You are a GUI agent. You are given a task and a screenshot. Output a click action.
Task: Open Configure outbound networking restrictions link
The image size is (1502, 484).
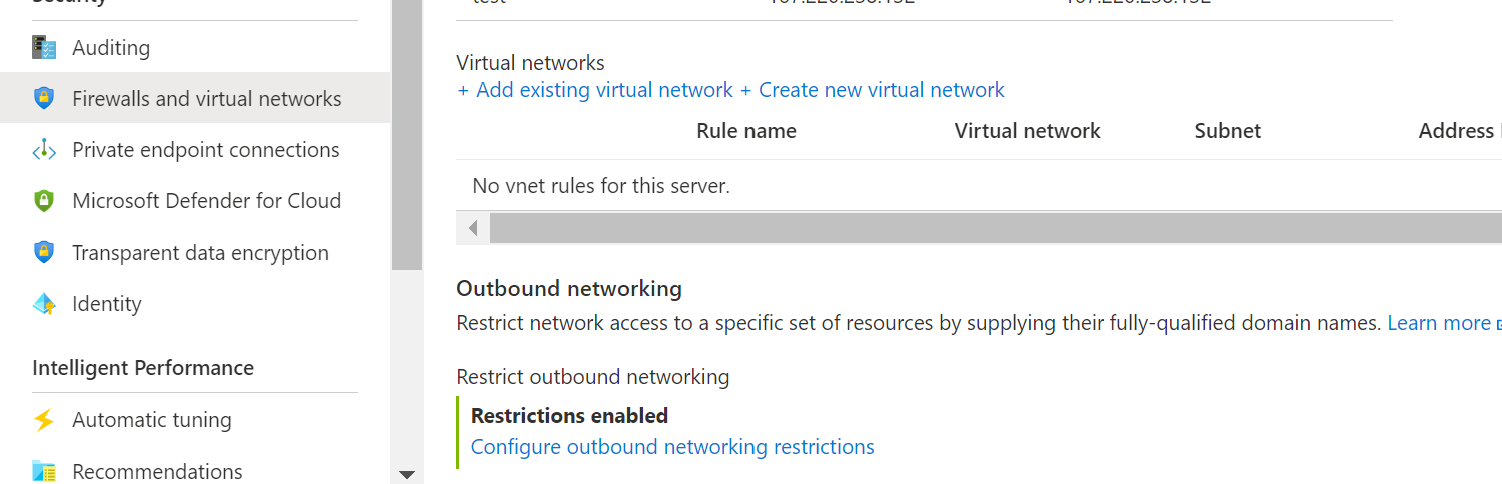pyautogui.click(x=672, y=446)
